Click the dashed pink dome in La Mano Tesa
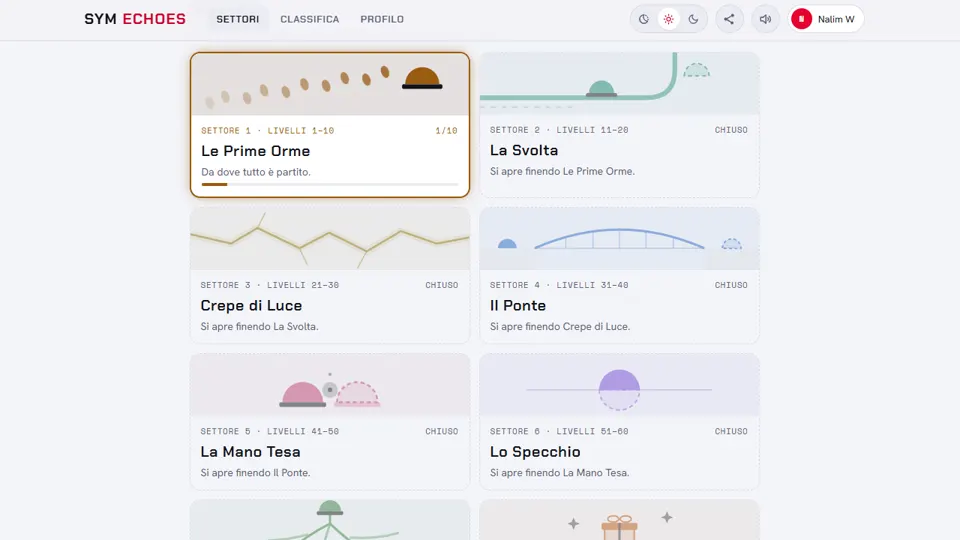This screenshot has width=960, height=540. coord(358,394)
